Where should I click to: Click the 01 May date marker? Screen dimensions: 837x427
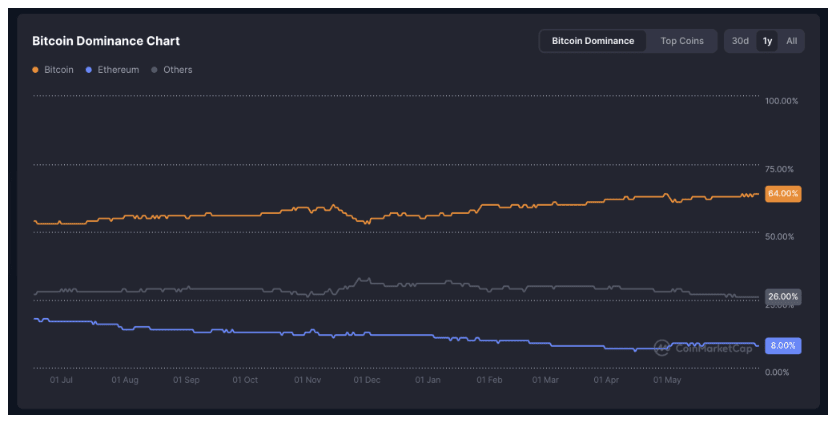(x=667, y=380)
